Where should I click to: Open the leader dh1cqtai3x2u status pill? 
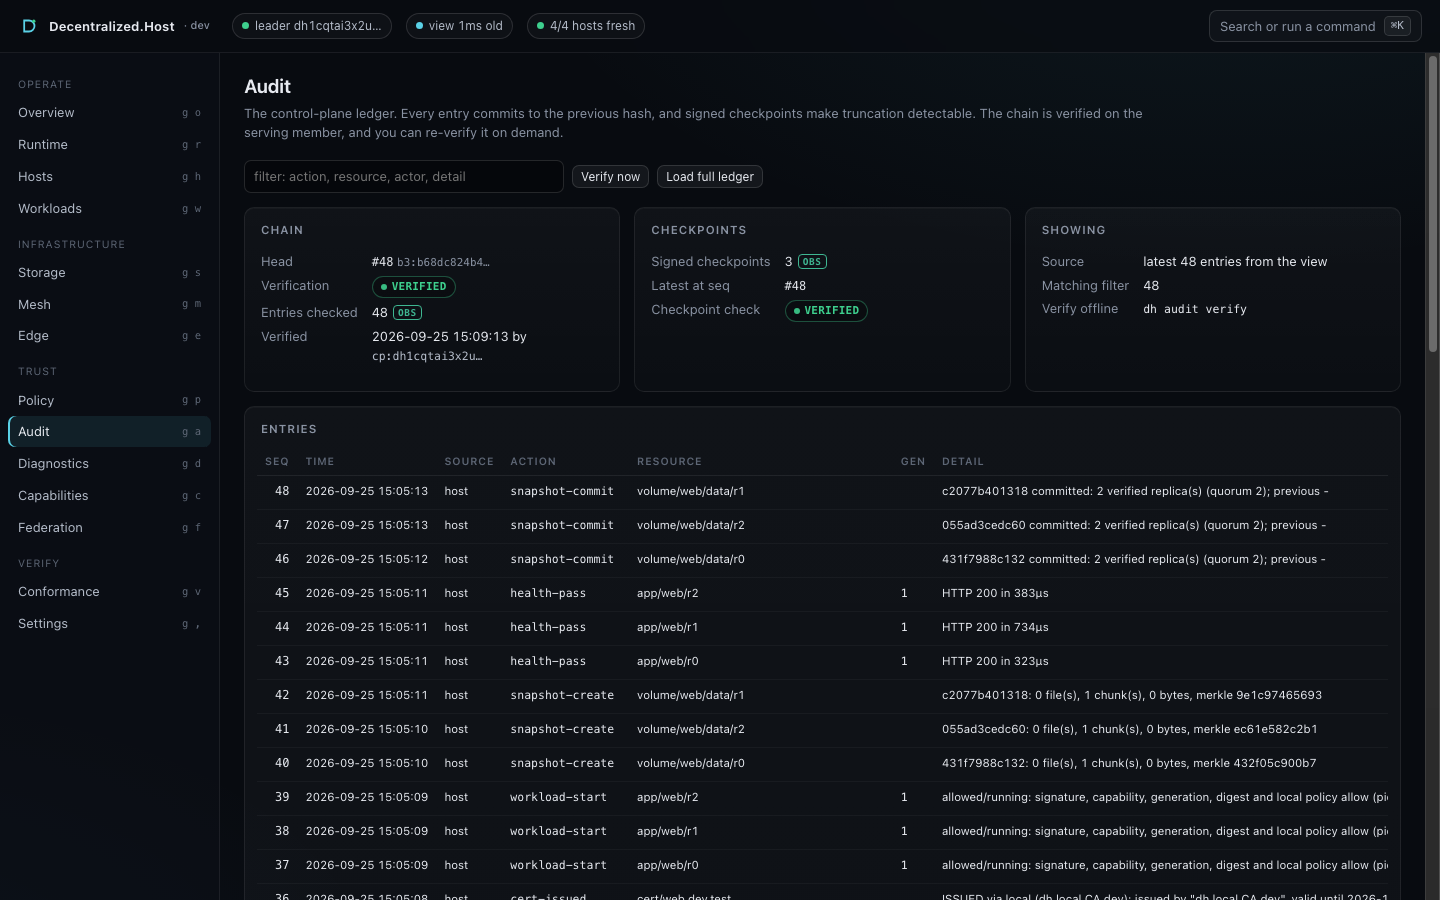pyautogui.click(x=311, y=26)
